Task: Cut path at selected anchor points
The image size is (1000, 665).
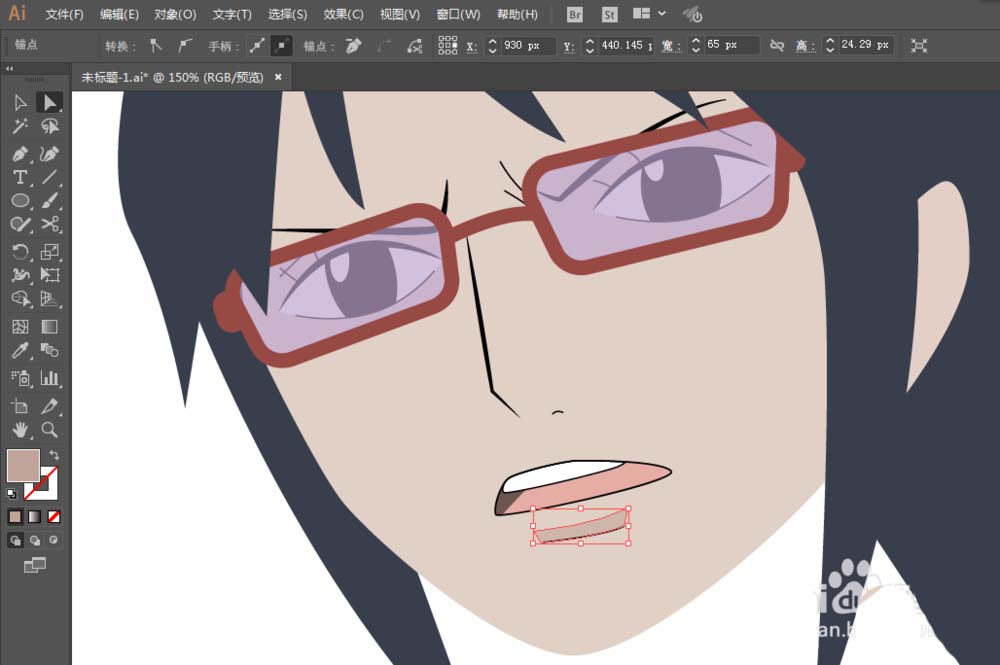Action: 415,45
